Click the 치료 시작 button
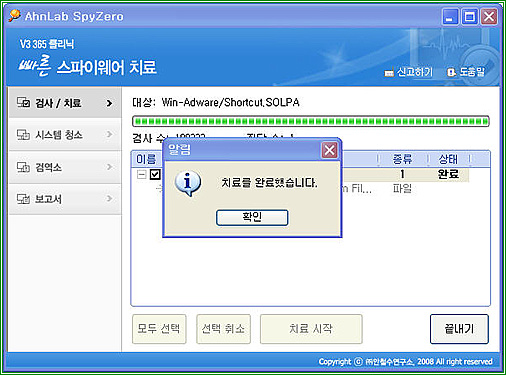Image resolution: width=506 pixels, height=375 pixels. [311, 329]
